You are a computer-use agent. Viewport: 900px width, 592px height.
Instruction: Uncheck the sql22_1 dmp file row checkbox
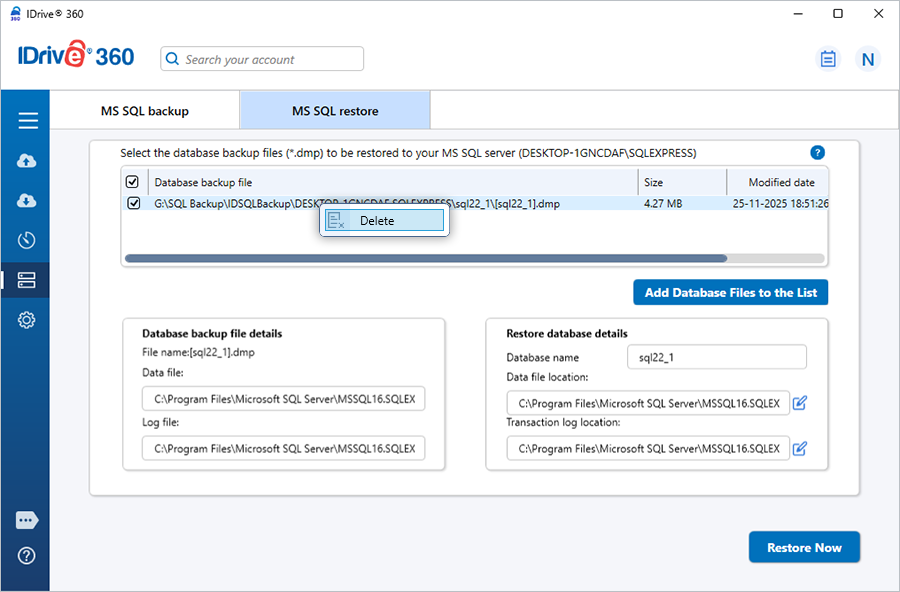pyautogui.click(x=134, y=204)
